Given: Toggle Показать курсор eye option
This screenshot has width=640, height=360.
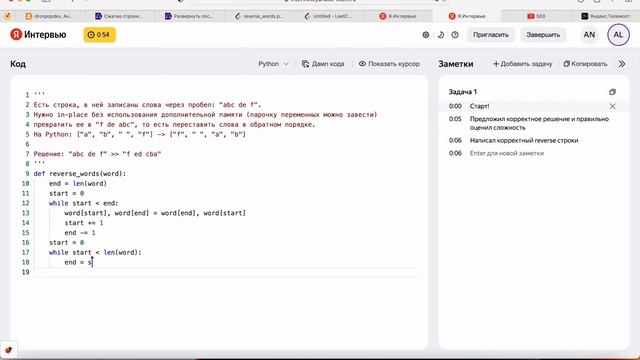Looking at the screenshot, I should (389, 64).
